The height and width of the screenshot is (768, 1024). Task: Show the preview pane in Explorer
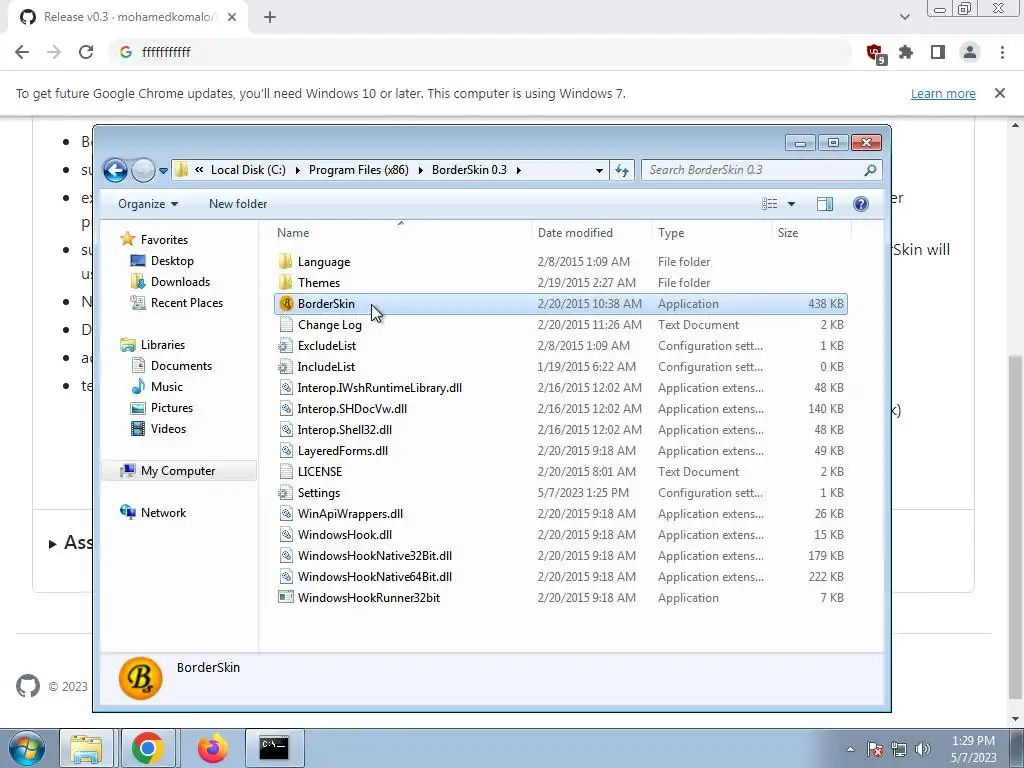pyautogui.click(x=825, y=204)
